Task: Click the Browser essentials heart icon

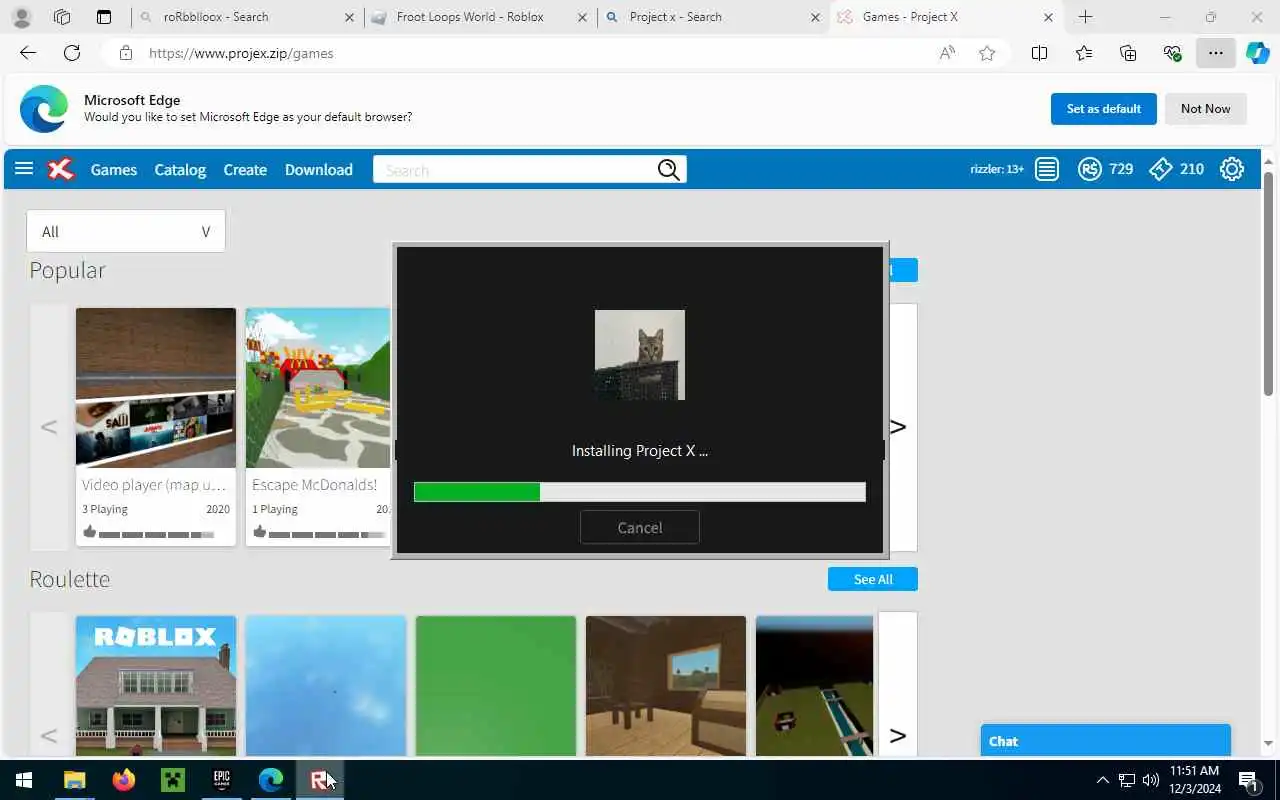Action: coord(1172,53)
